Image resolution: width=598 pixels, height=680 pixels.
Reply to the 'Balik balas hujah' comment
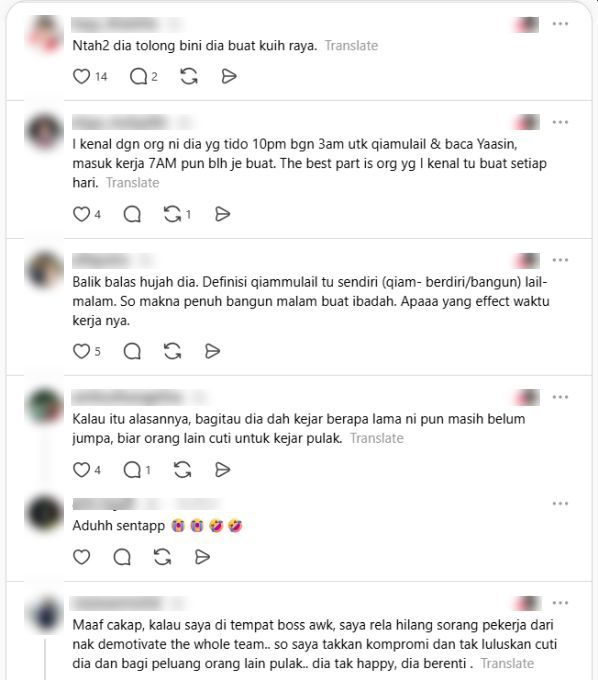tap(132, 351)
